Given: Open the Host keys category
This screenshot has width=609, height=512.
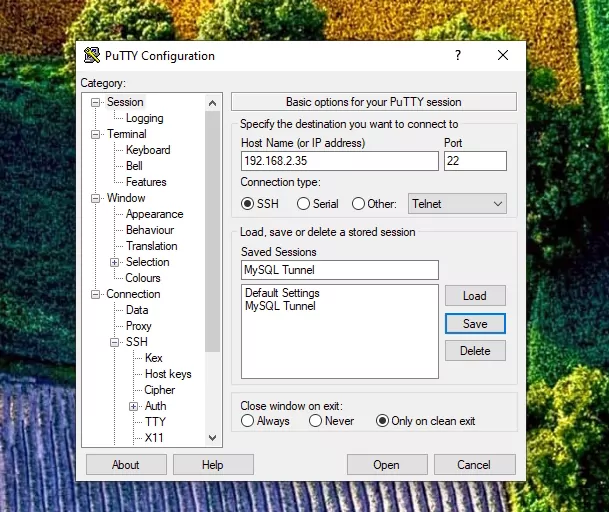Looking at the screenshot, I should pos(168,374).
